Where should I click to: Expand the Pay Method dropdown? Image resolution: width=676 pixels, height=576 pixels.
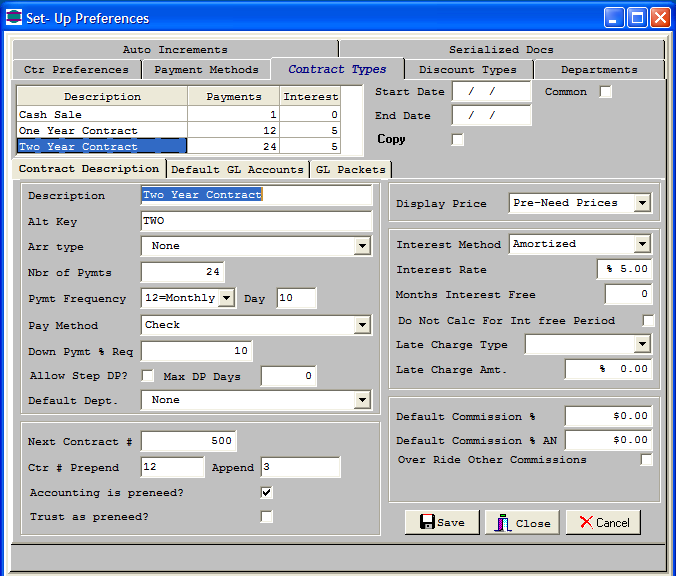[x=362, y=325]
